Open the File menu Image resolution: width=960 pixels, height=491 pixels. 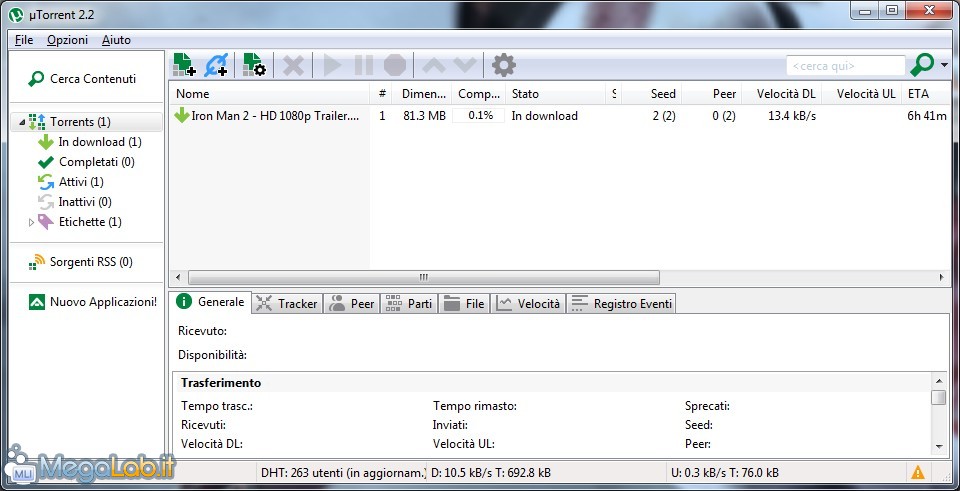tap(24, 40)
